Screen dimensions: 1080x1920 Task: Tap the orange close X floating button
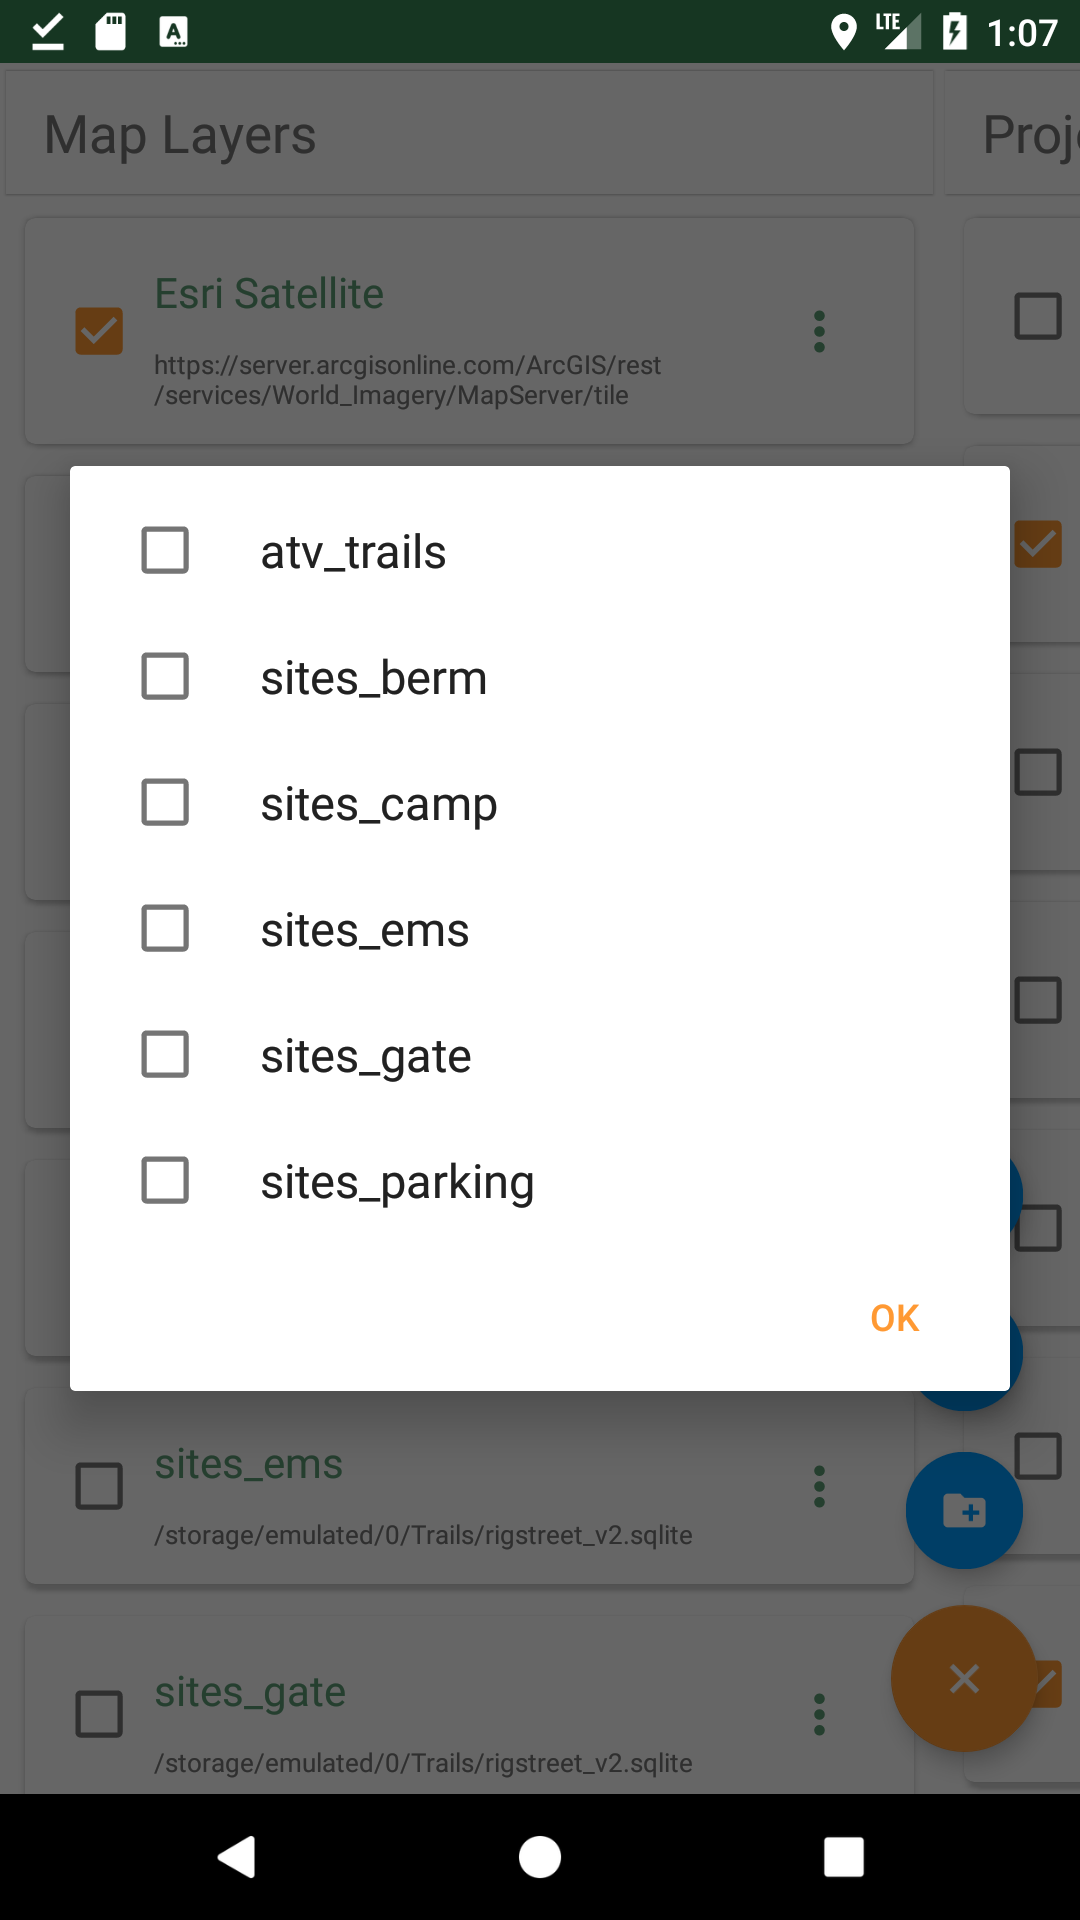coord(964,1678)
